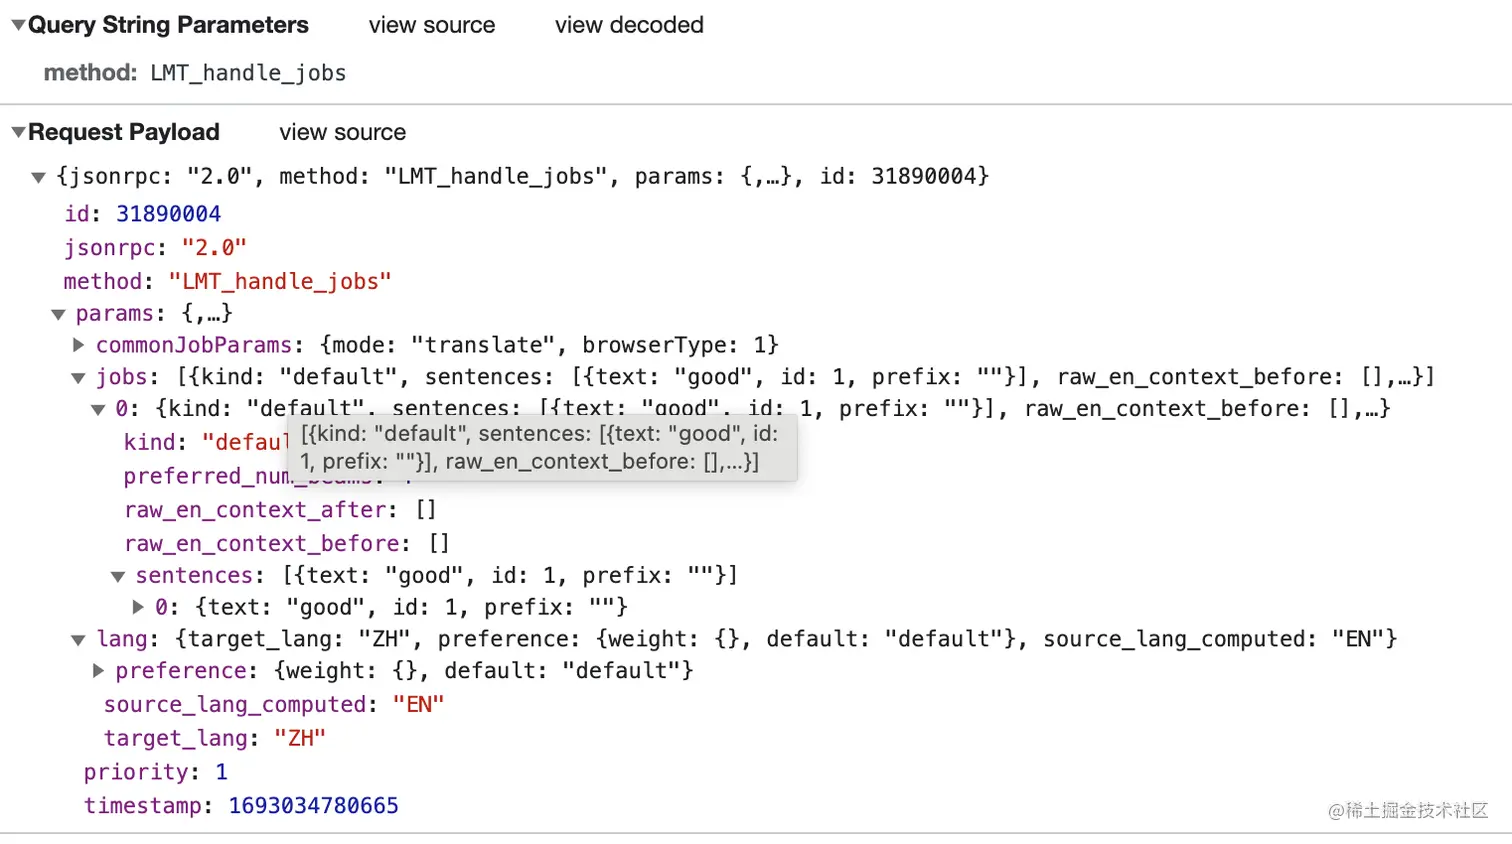Expand the preference object
1512x844 pixels.
pyautogui.click(x=98, y=671)
